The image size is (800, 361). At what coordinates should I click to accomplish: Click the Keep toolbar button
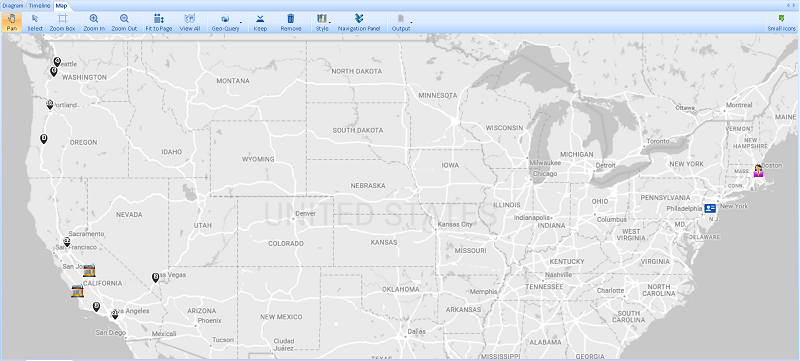260,22
